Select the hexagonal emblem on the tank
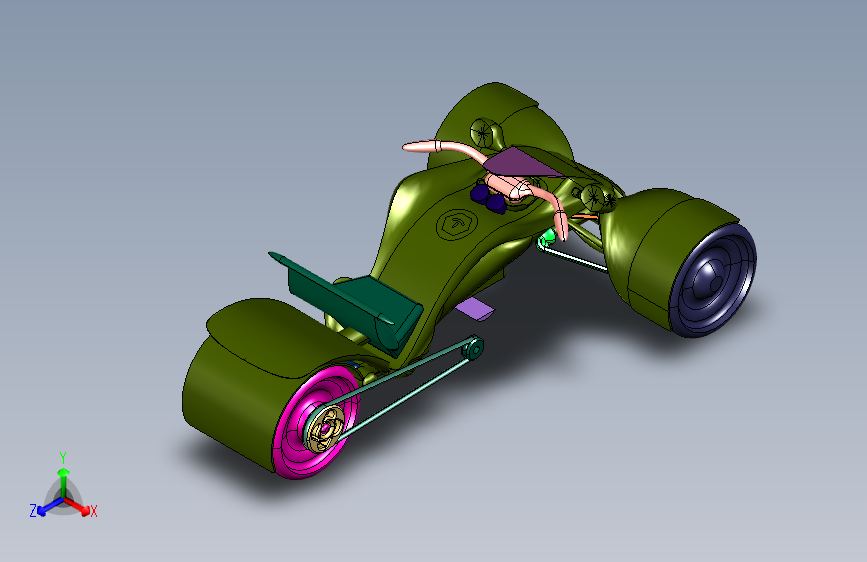Screen dimensions: 867x562 tap(456, 224)
